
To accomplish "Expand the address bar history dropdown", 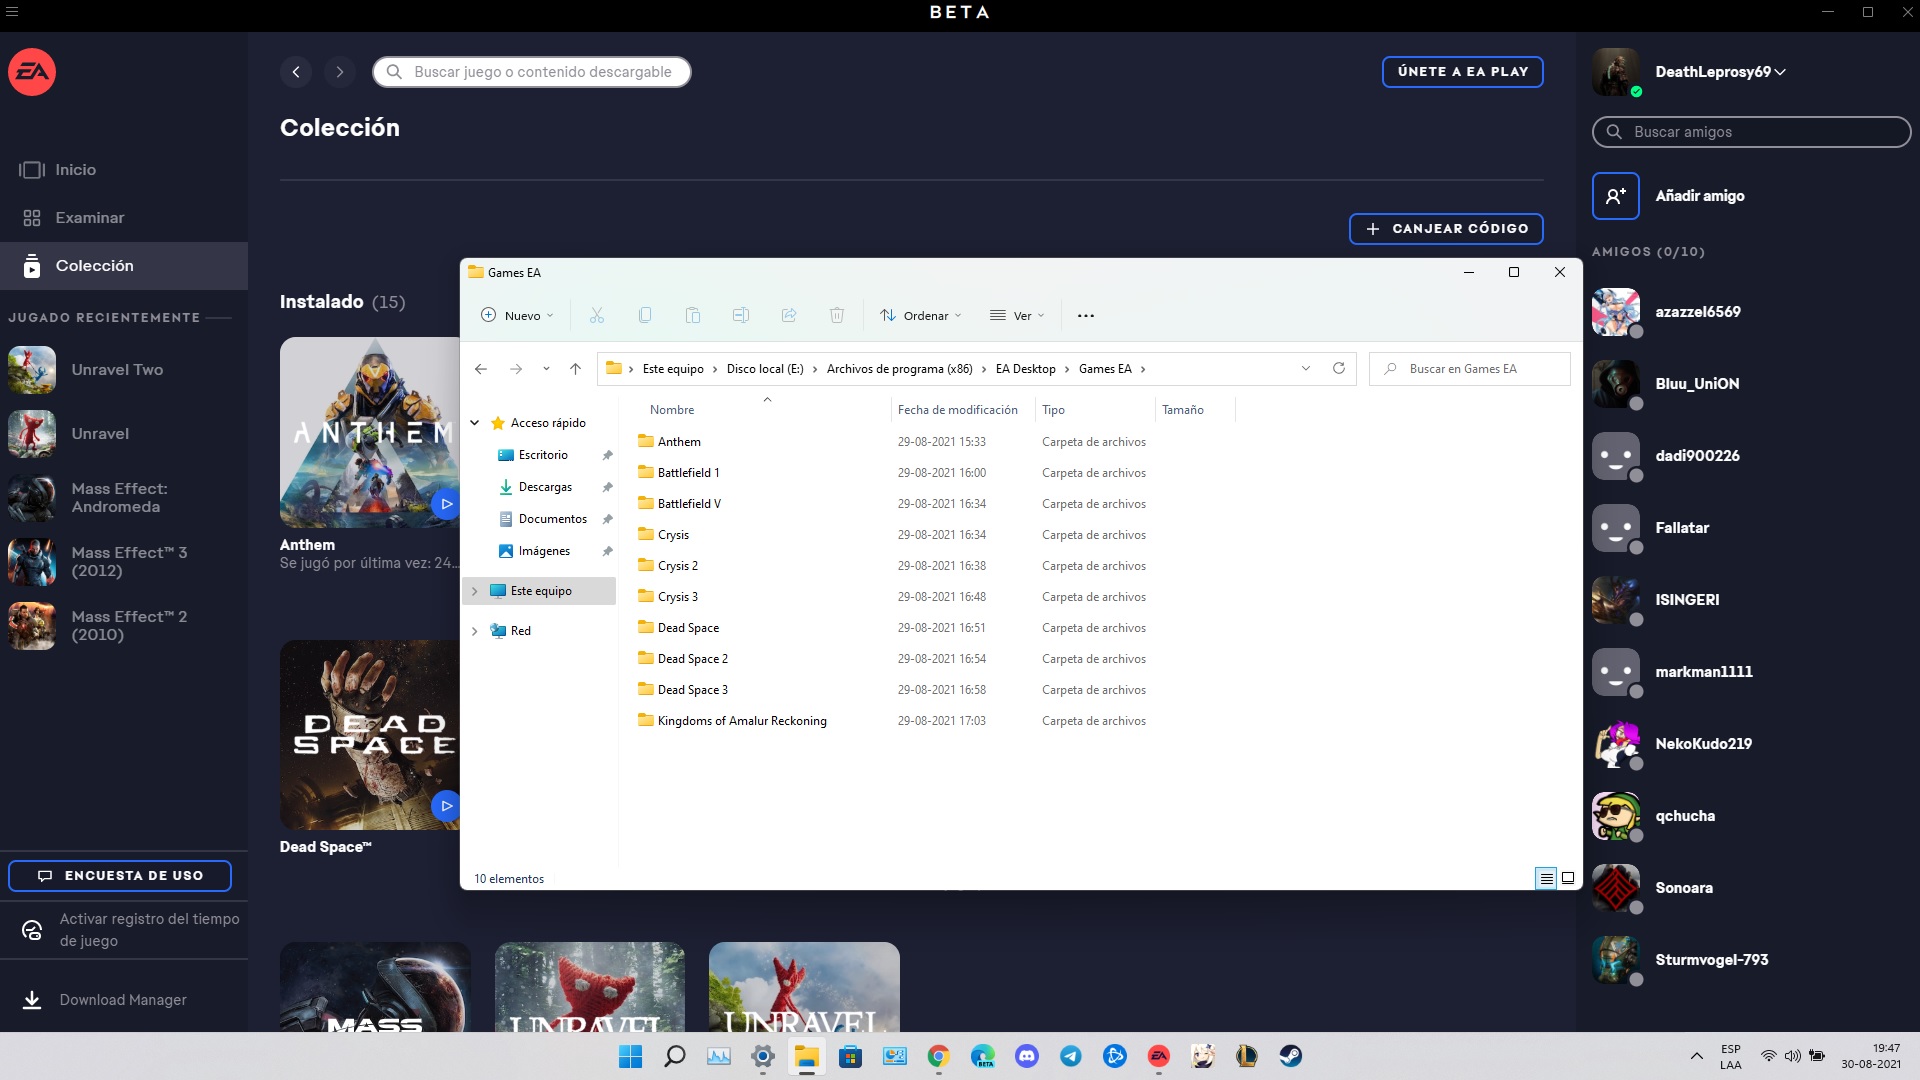I will click(1306, 369).
